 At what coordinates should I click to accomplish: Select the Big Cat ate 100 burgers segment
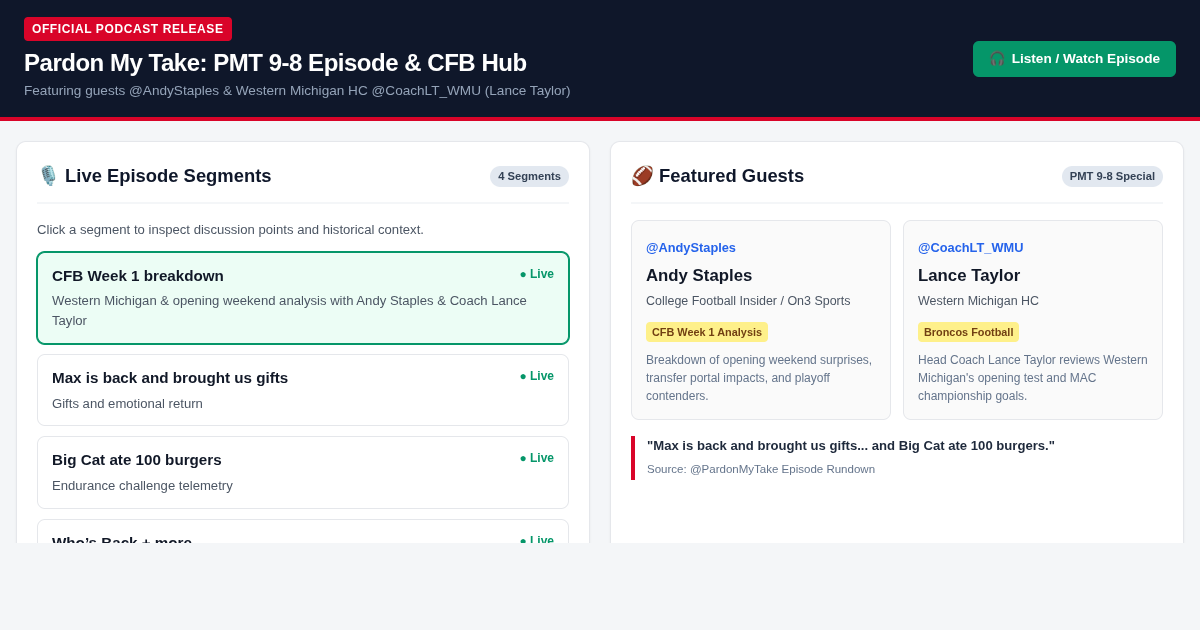pos(303,472)
